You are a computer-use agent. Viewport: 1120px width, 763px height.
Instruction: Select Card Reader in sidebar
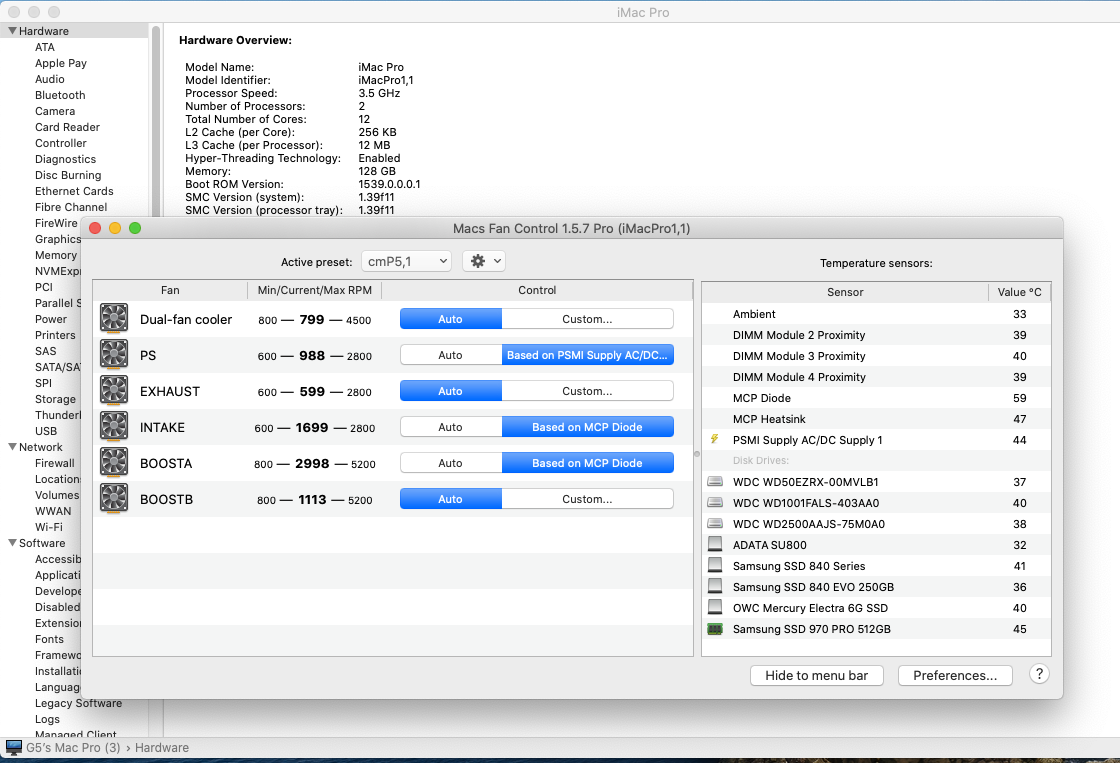67,127
